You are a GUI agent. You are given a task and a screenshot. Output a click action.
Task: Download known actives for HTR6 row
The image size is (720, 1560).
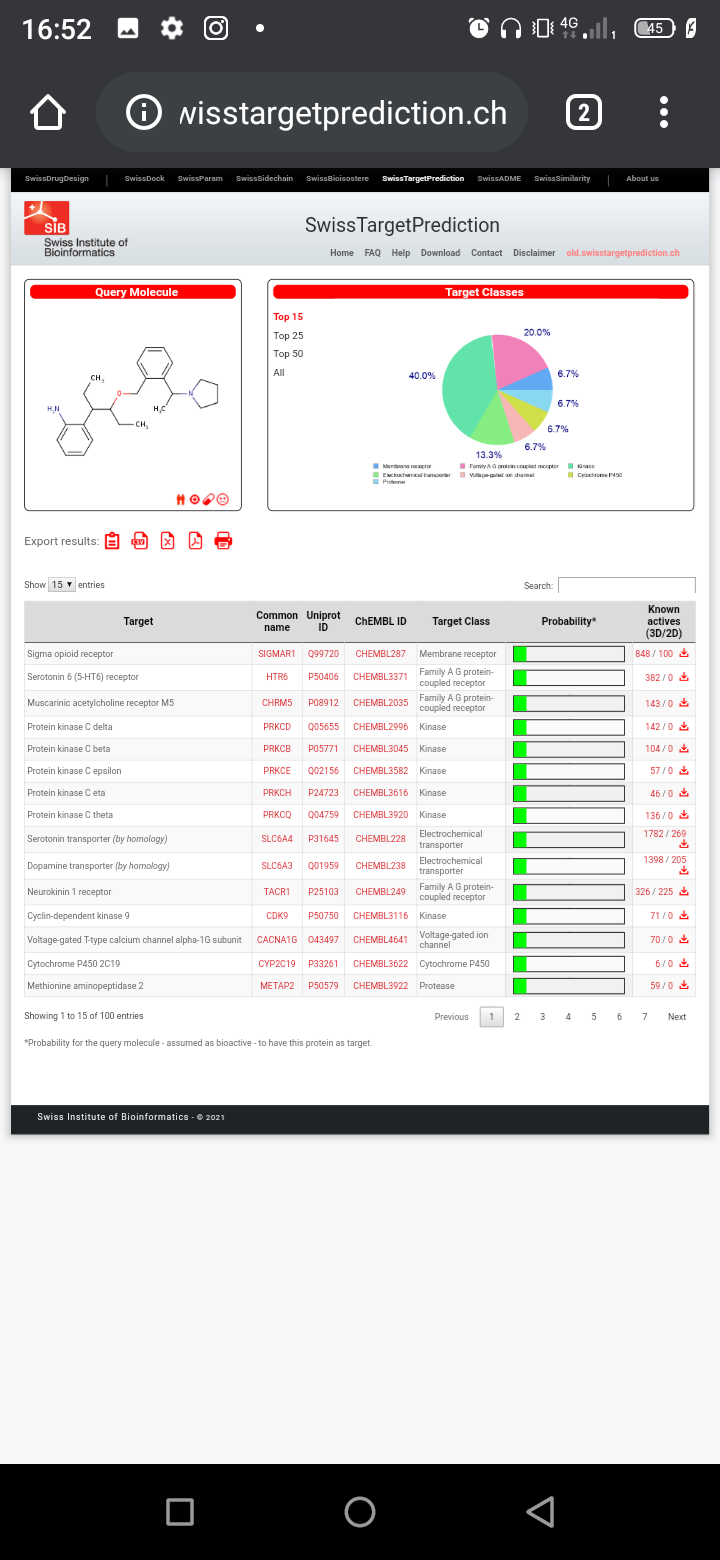(684, 677)
